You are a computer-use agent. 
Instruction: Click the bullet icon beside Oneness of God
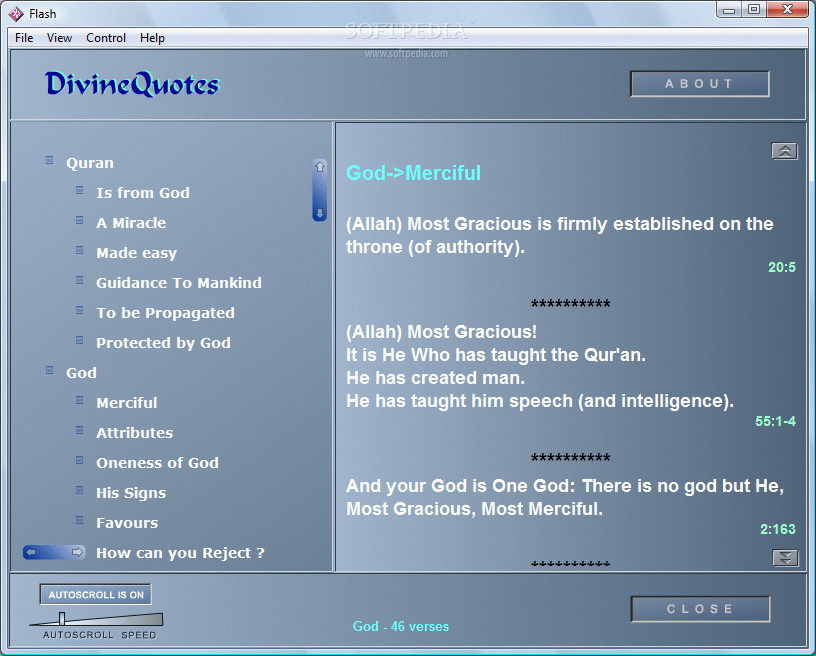(x=80, y=460)
